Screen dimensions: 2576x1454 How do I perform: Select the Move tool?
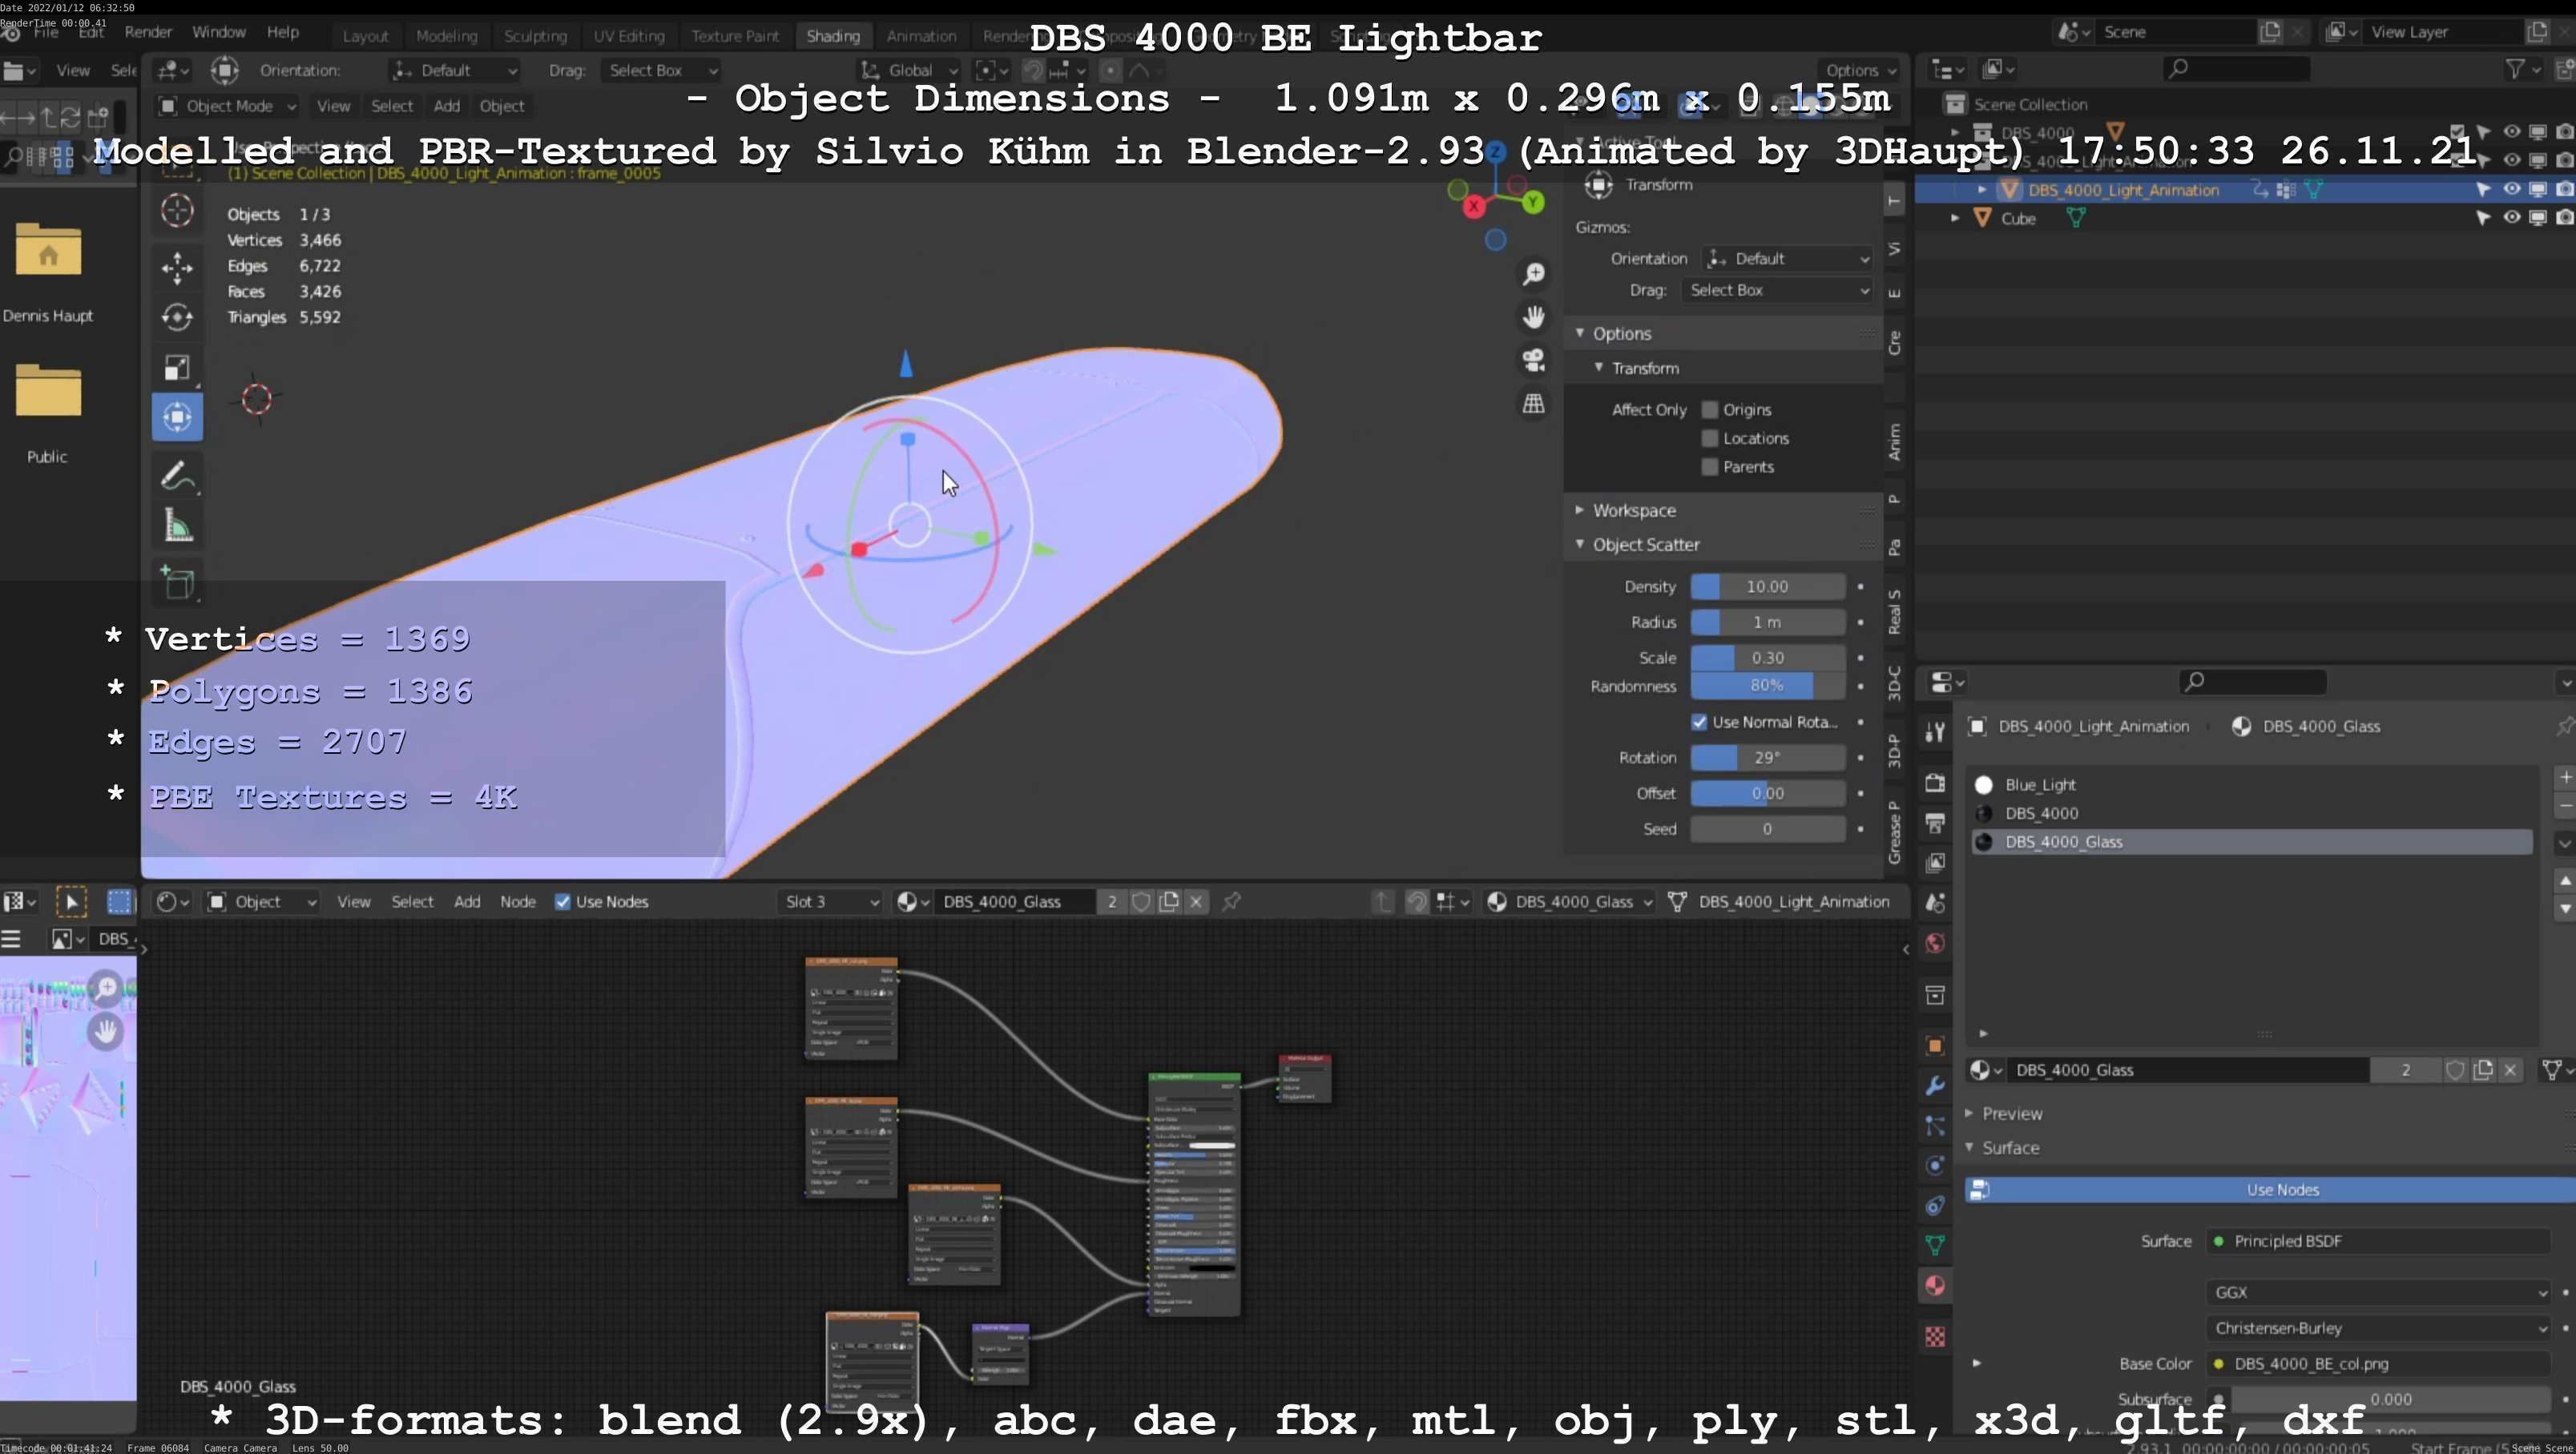(177, 267)
